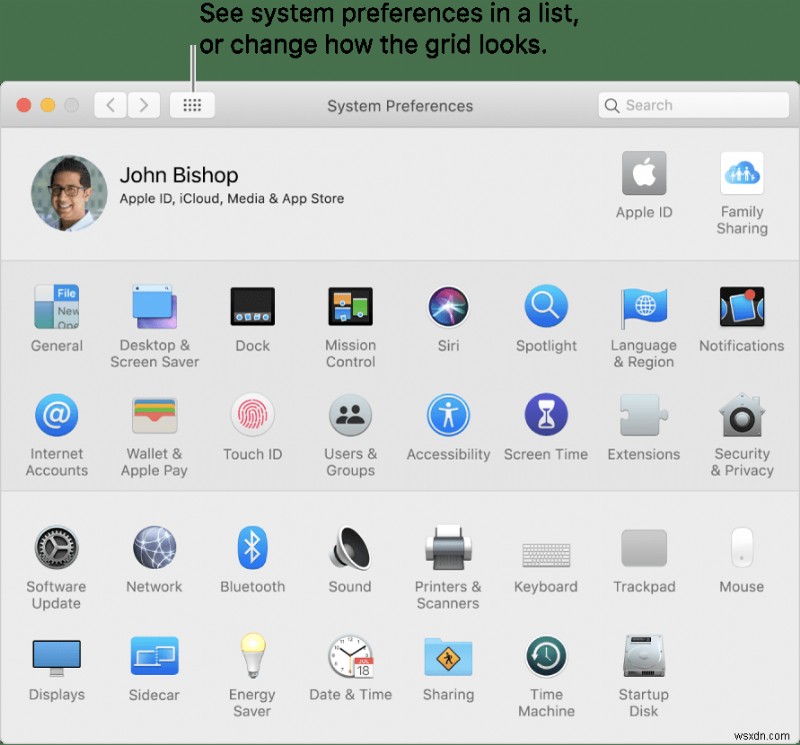The width and height of the screenshot is (800, 745).
Task: Click John Bishop's profile picture
Action: [x=69, y=193]
